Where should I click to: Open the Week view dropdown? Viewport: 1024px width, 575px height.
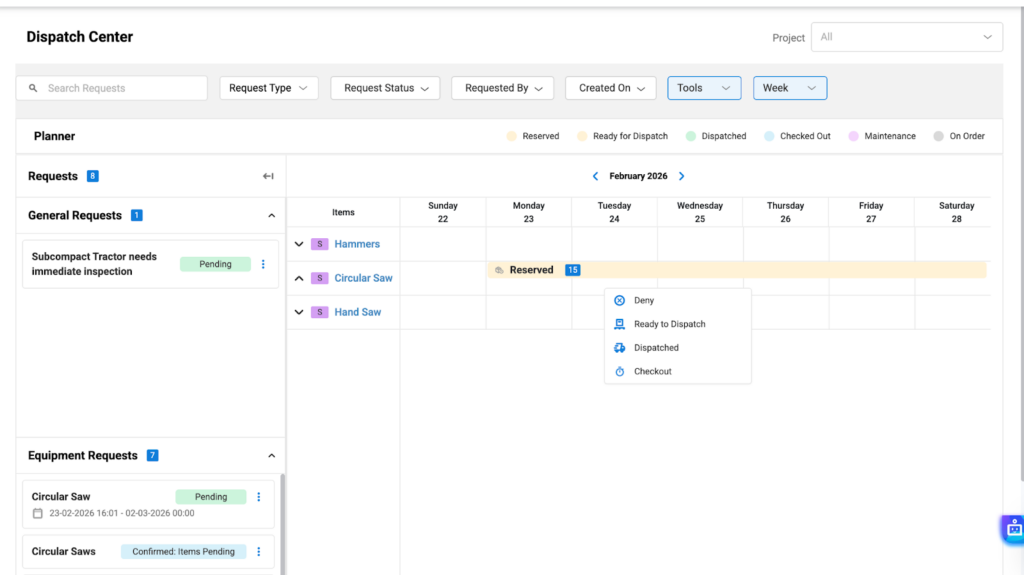(x=789, y=88)
